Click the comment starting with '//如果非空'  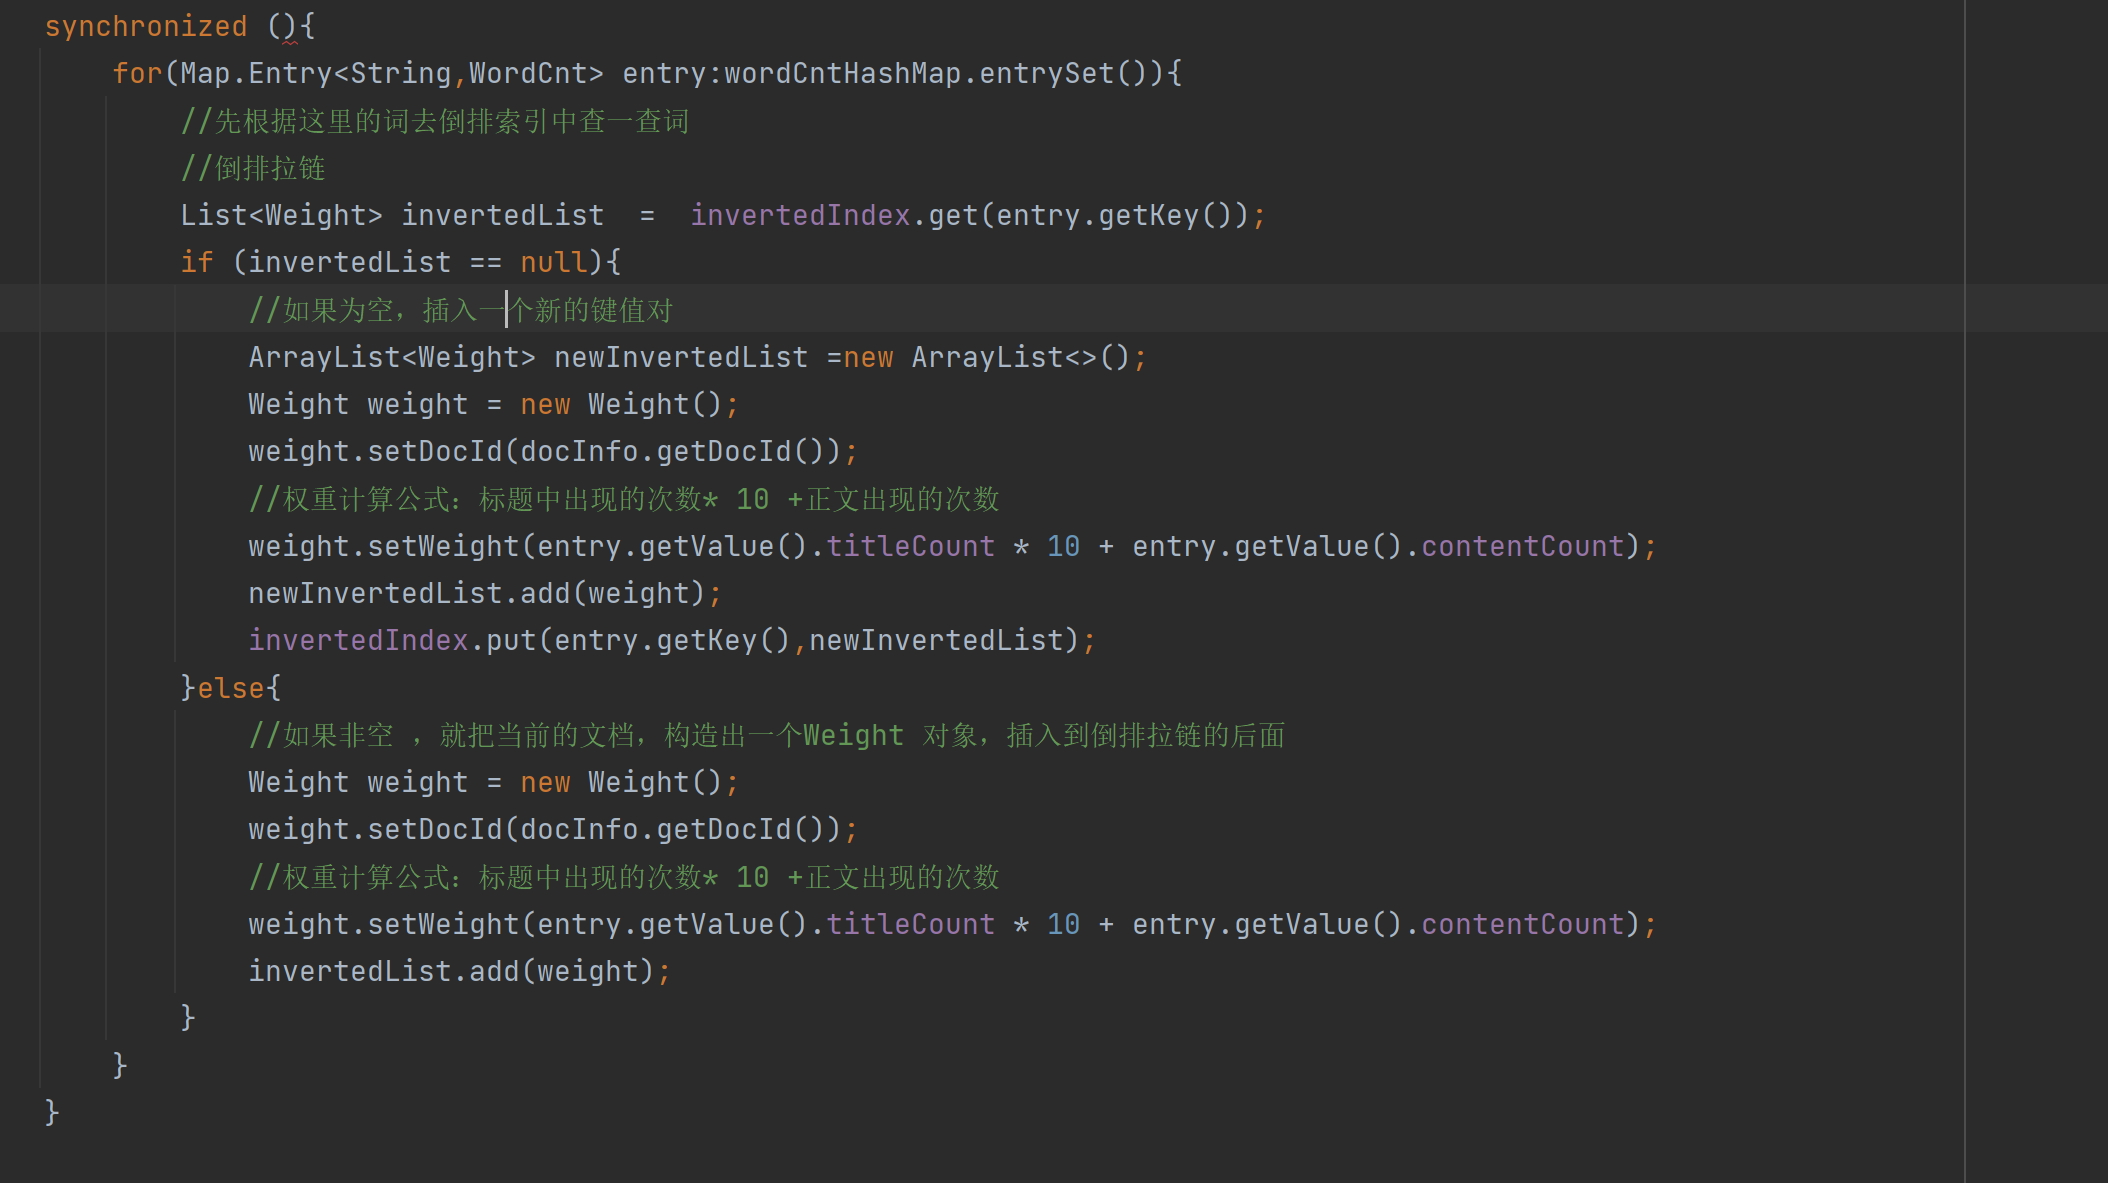tap(767, 735)
